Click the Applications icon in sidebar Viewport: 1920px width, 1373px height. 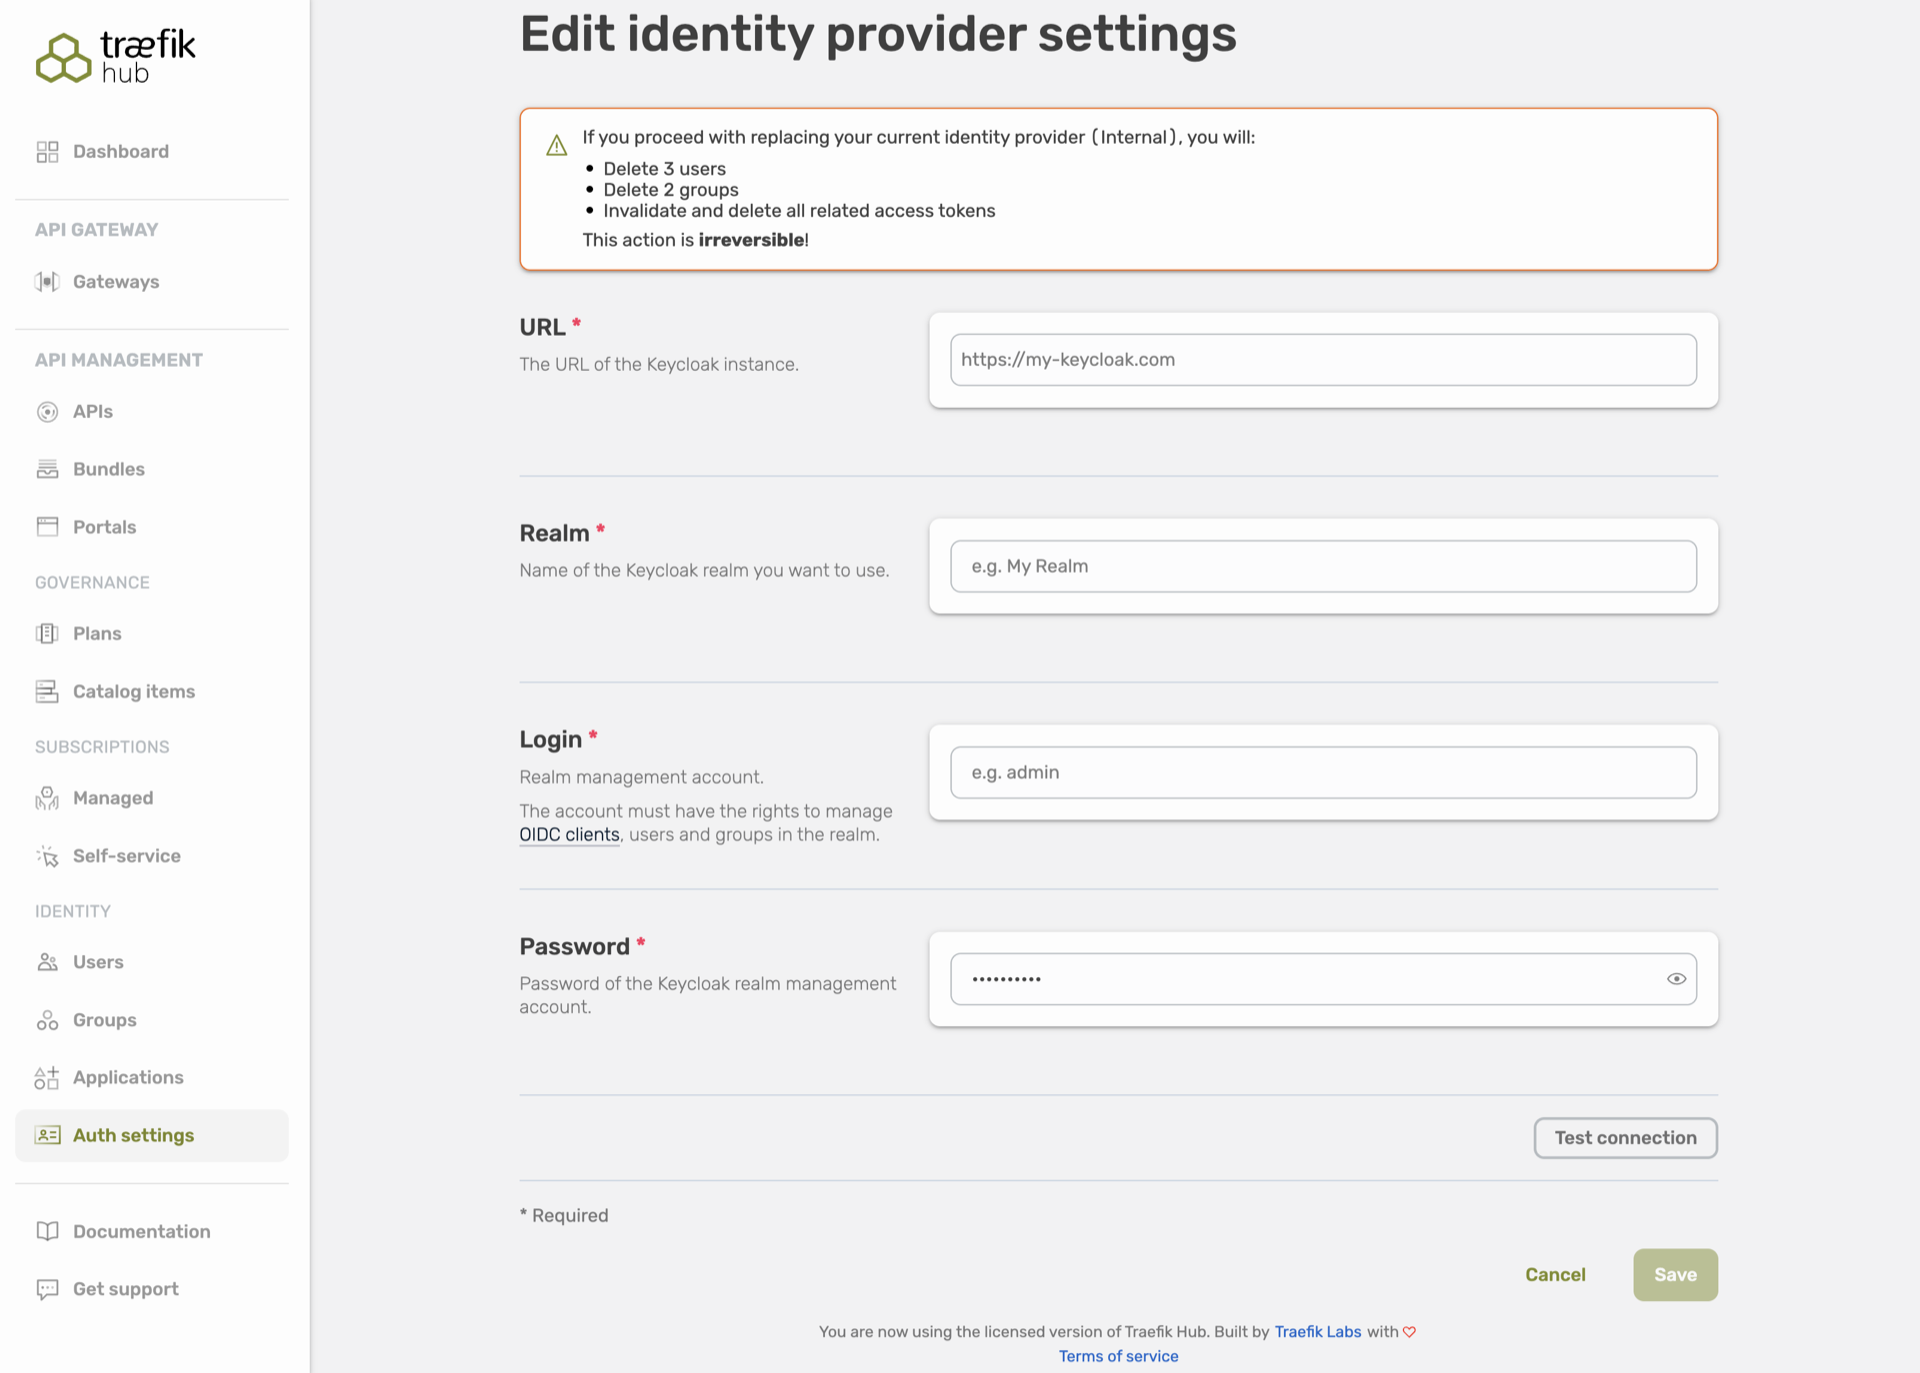(x=47, y=1078)
